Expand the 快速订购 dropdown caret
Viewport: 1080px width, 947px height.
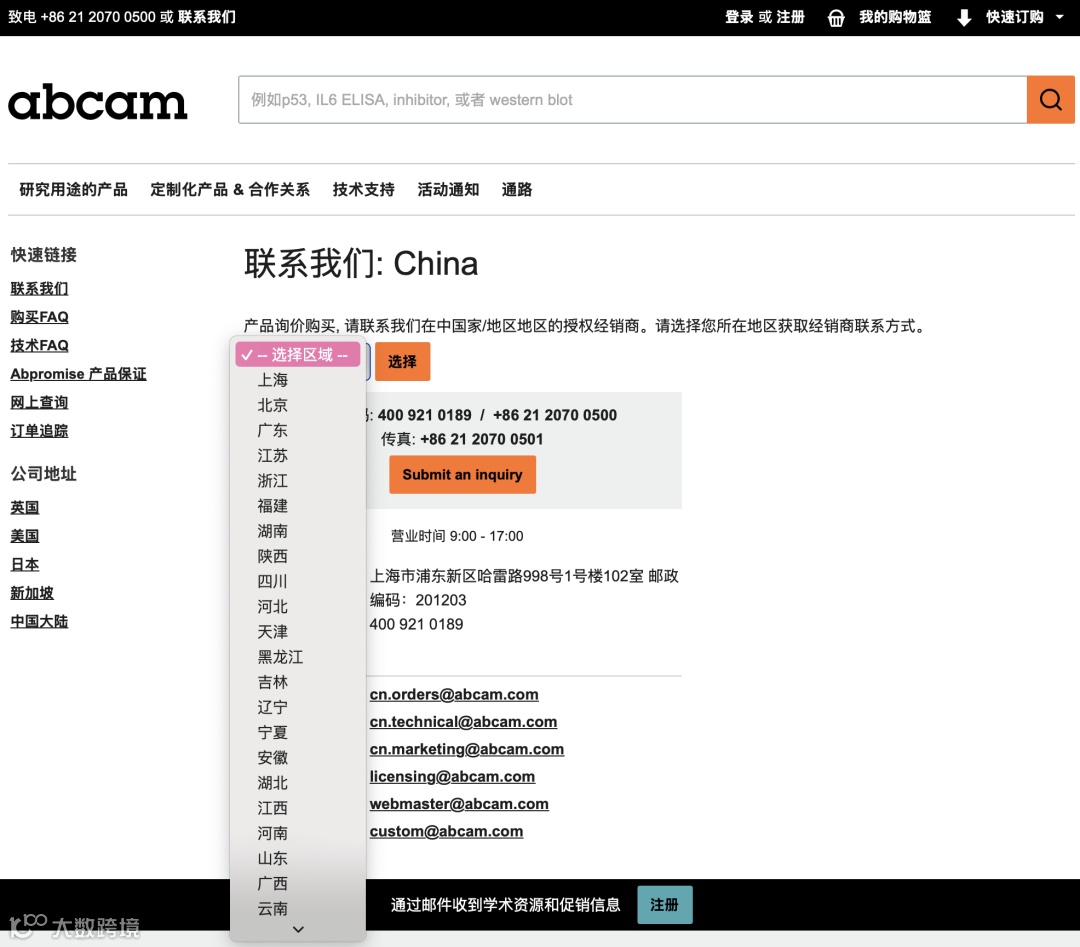coord(1059,17)
